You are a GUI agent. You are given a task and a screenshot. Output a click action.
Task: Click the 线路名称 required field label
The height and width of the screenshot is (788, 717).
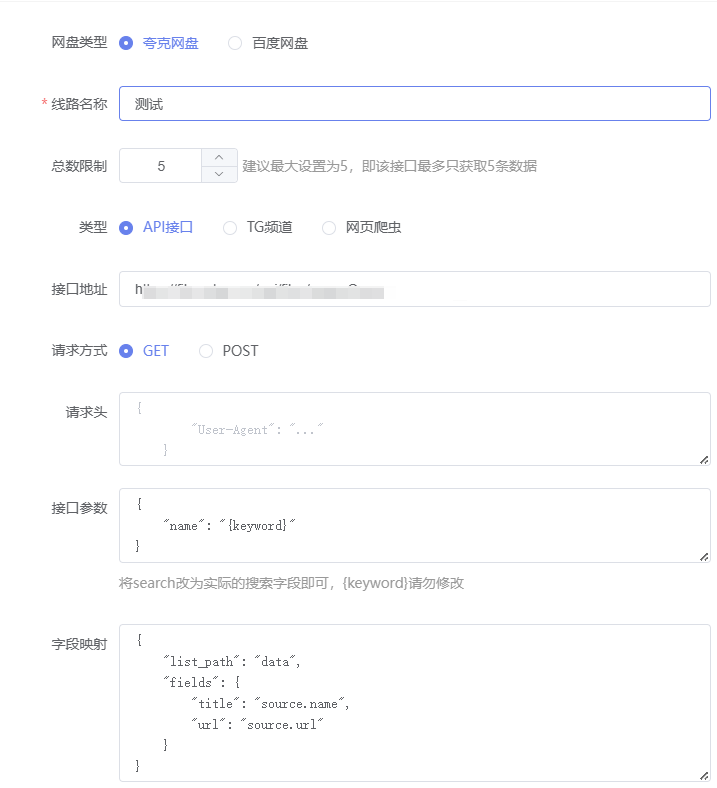coord(79,104)
